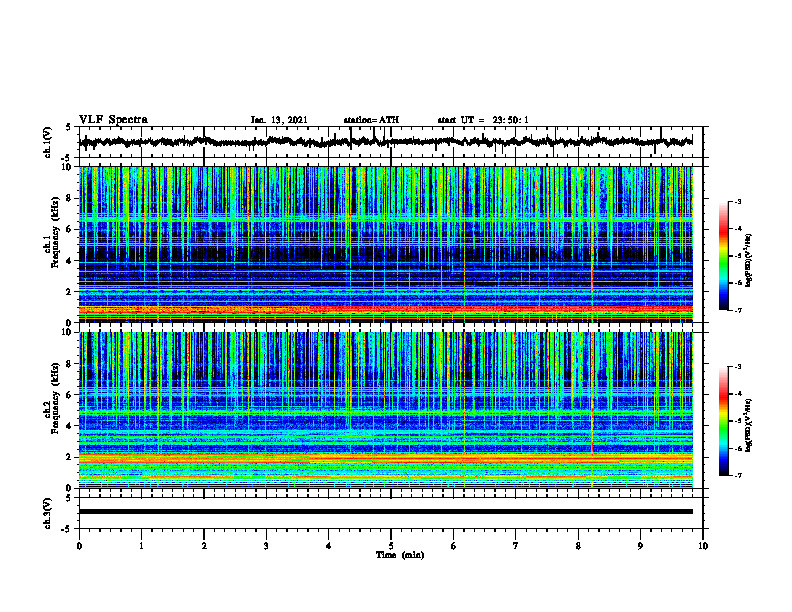
Task: Click the "-3" label on ch.1 color bar
Action: click(737, 202)
